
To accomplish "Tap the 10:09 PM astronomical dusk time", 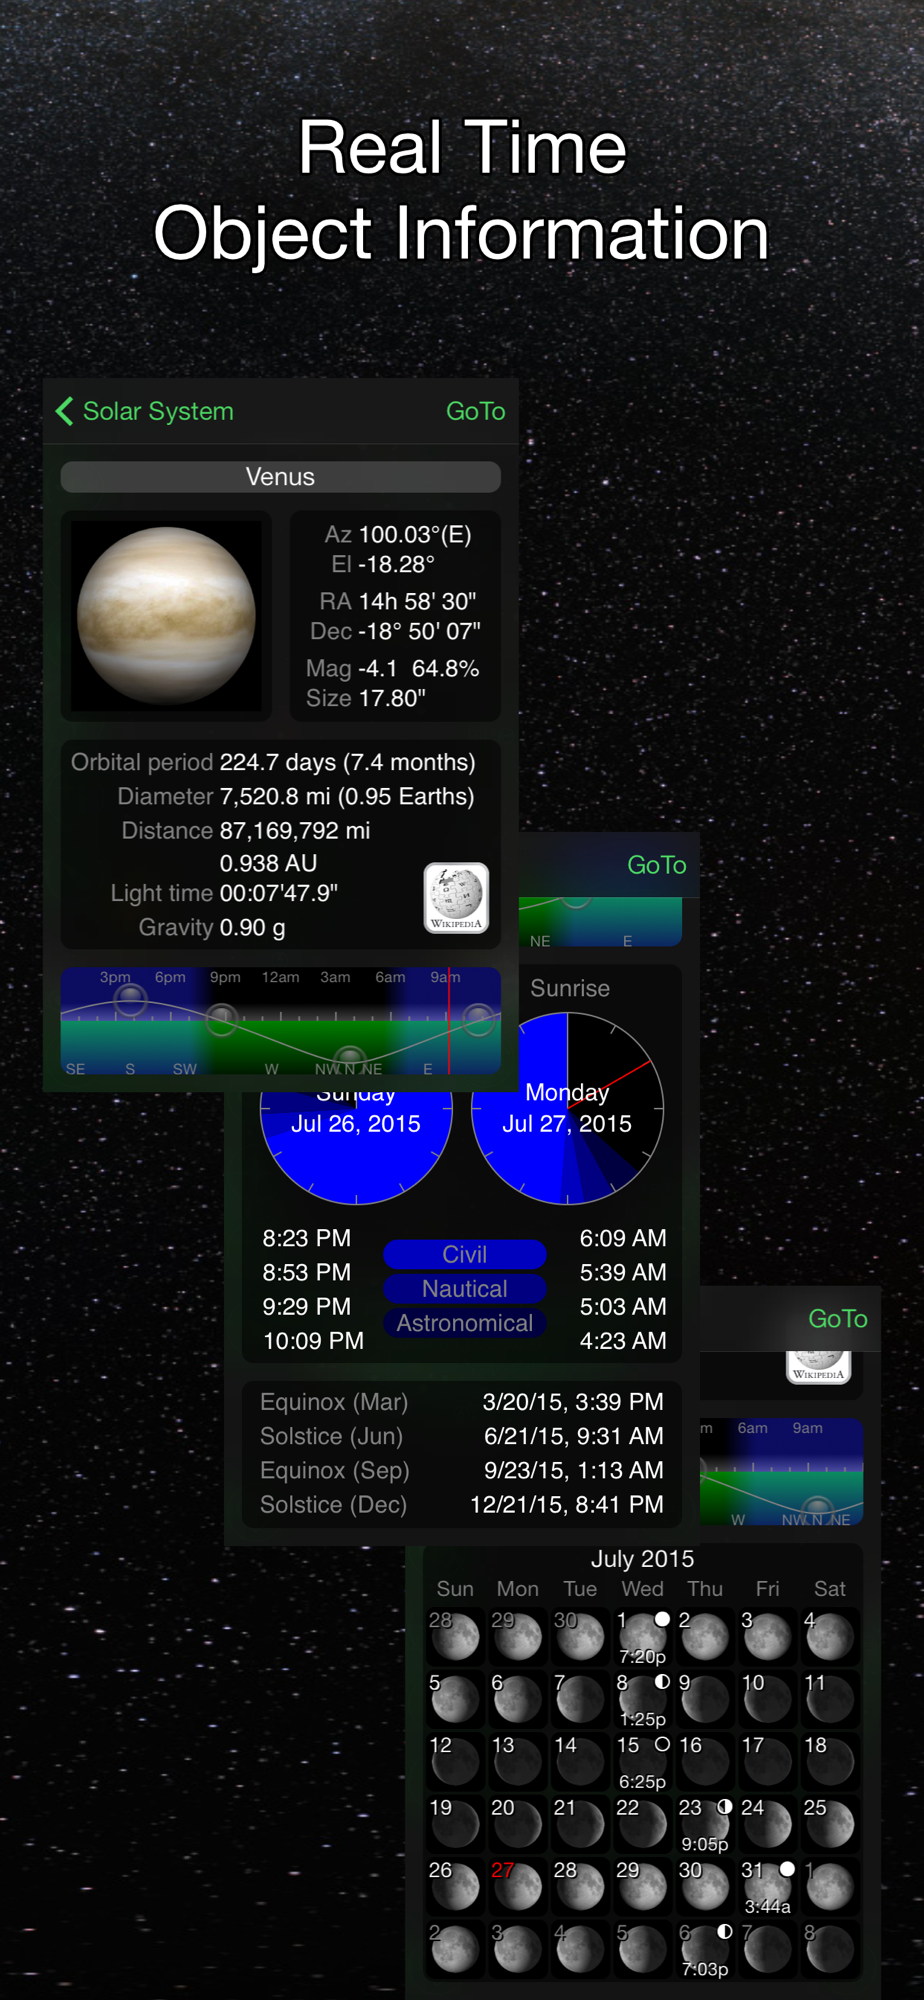I will click(313, 1341).
